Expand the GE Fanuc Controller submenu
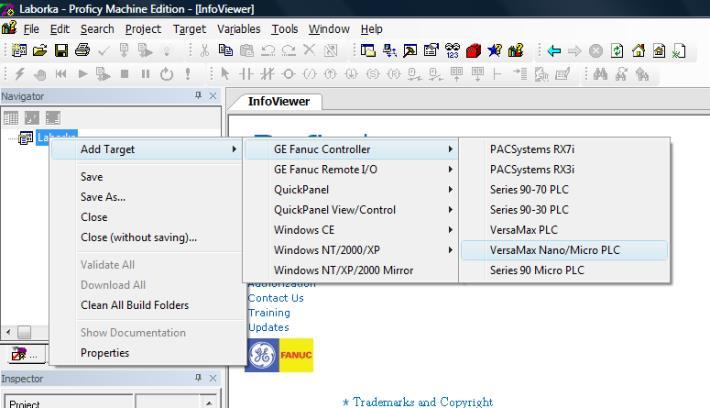The width and height of the screenshot is (710, 408). pyautogui.click(x=351, y=149)
